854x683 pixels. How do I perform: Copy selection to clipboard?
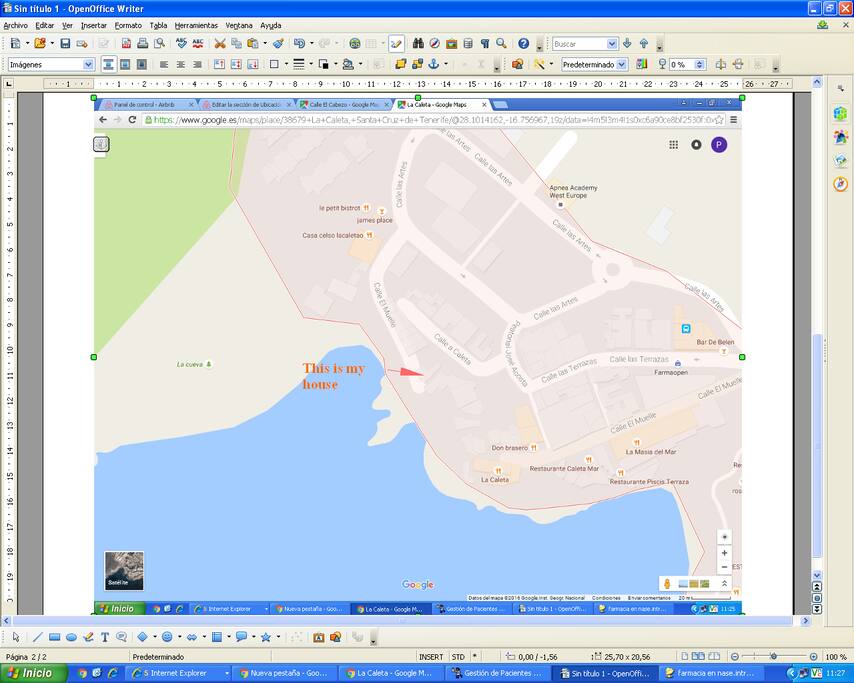(236, 44)
